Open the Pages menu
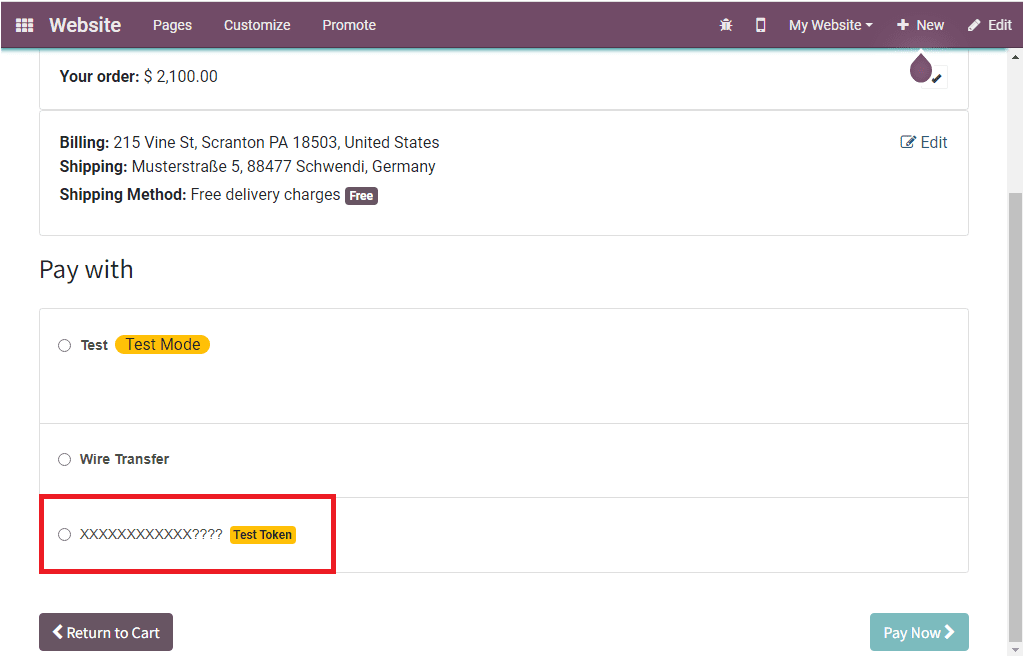 pos(172,24)
